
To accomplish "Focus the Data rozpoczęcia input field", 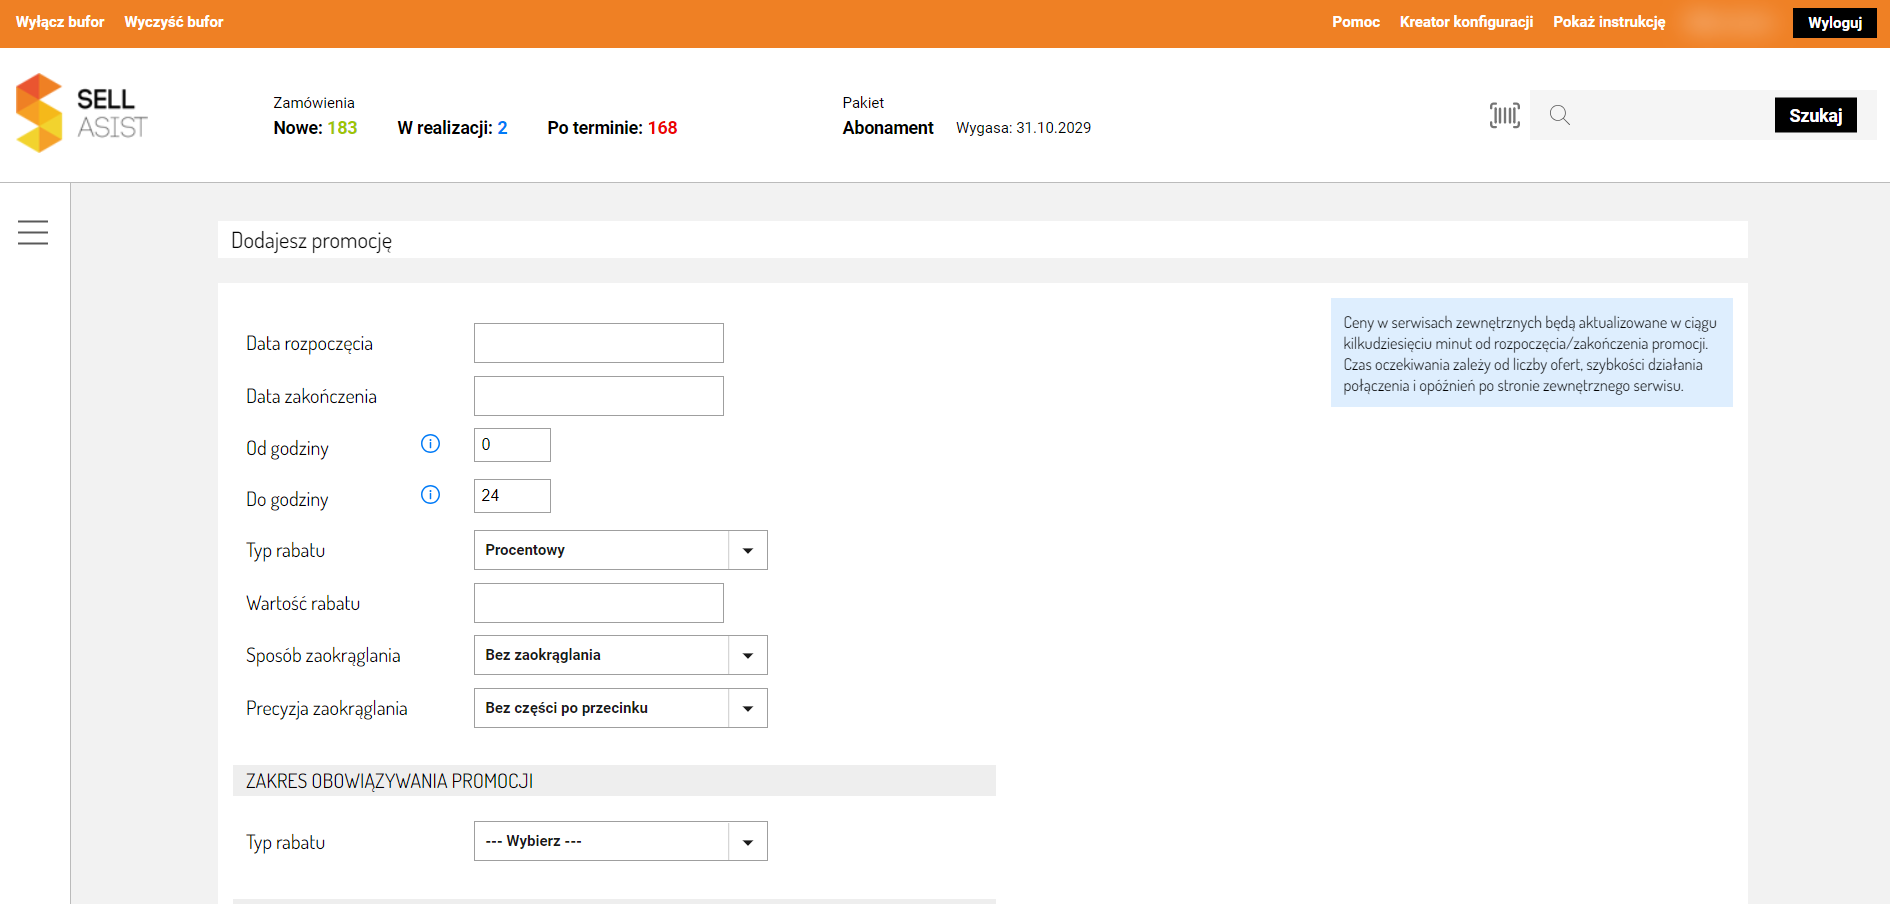I will point(599,343).
